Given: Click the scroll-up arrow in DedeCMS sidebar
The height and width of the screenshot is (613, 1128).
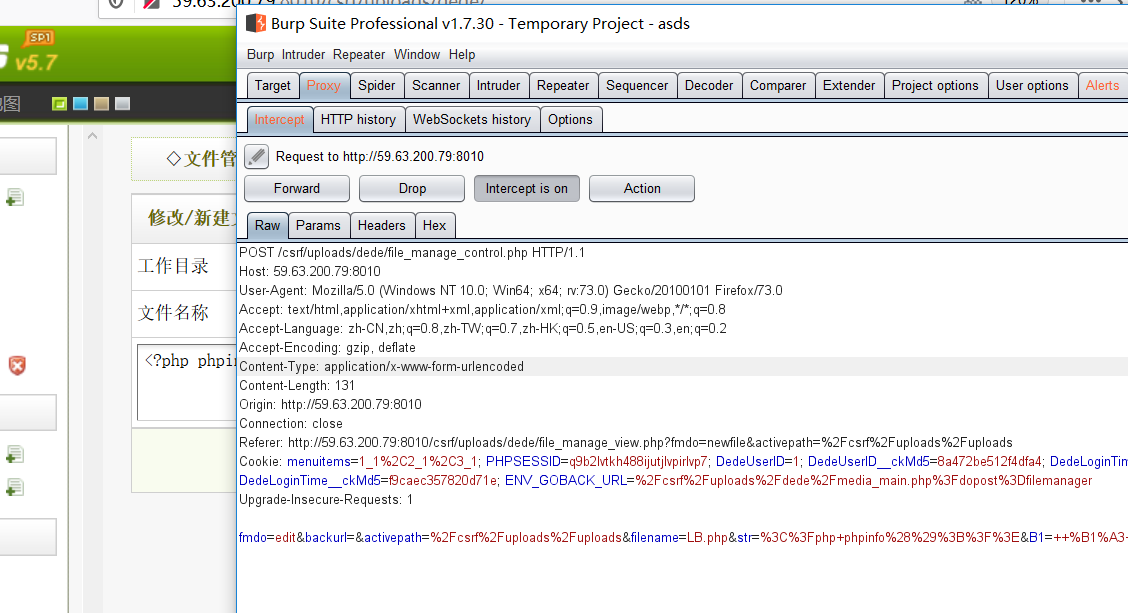Looking at the screenshot, I should [x=92, y=135].
